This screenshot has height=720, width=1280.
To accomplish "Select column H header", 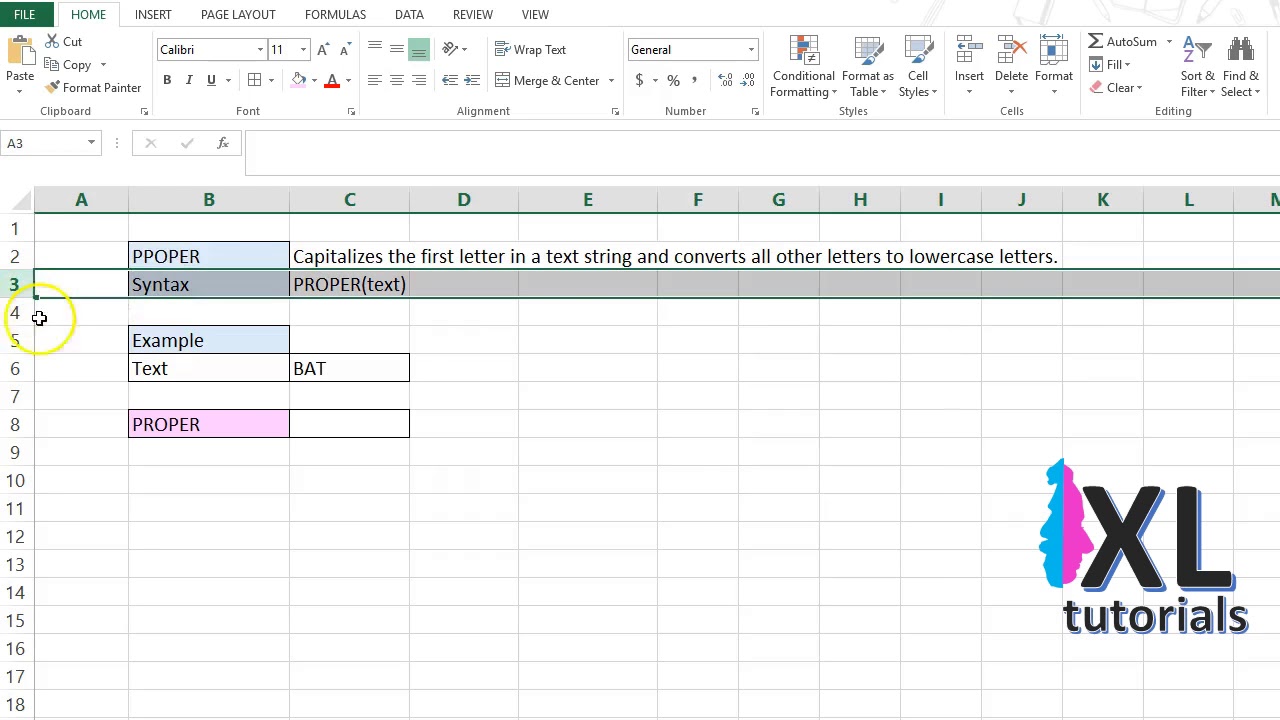I will tap(860, 200).
